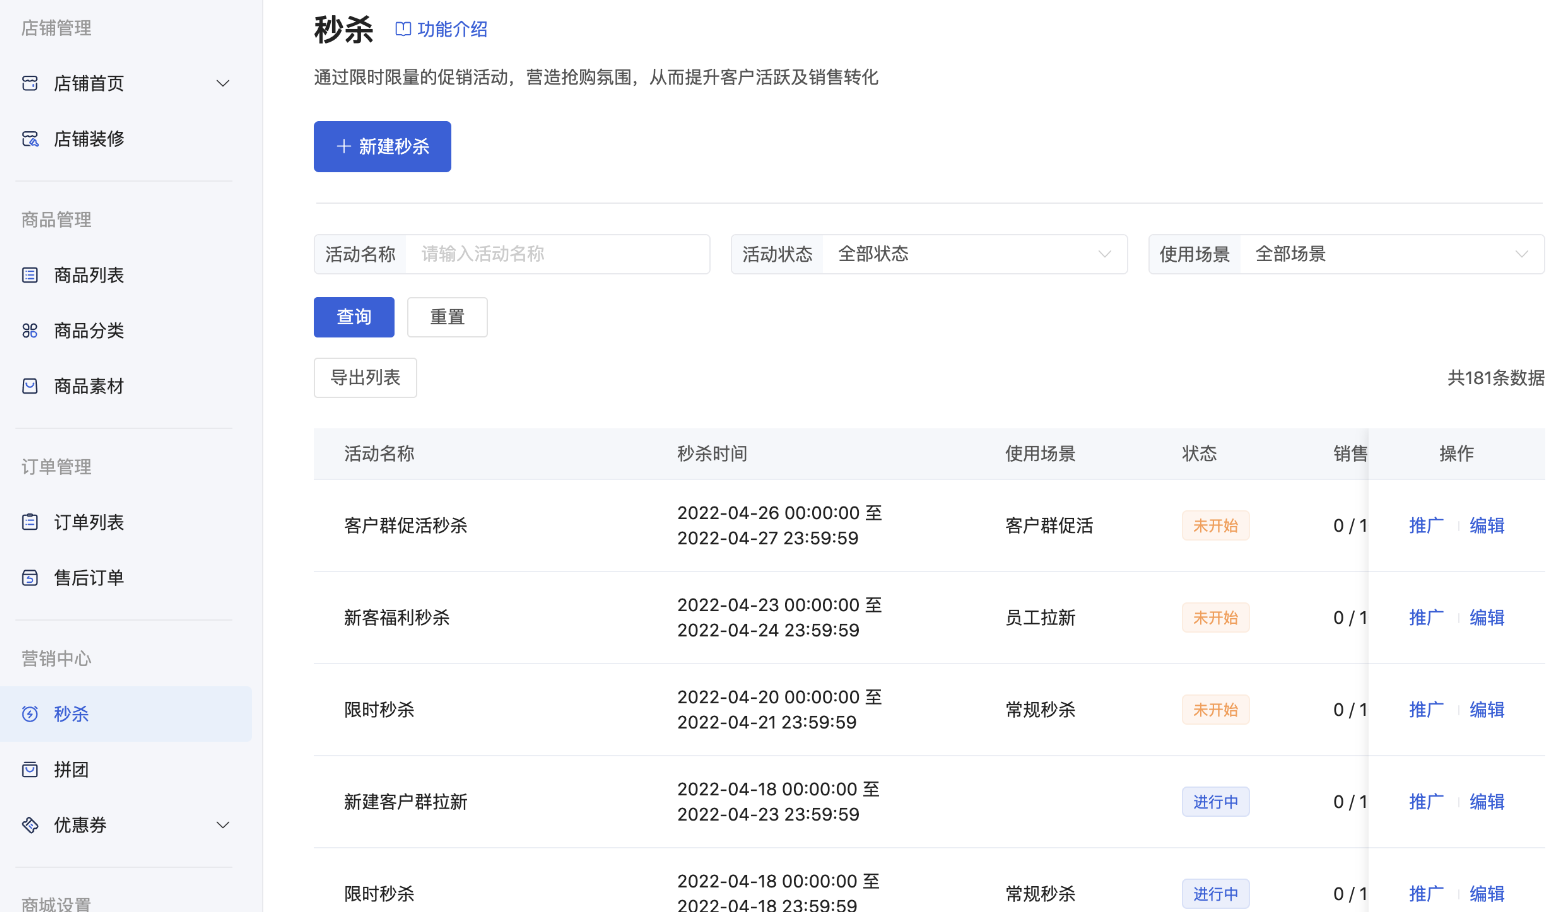
Task: Click the 活动名称 column header
Action: (379, 454)
